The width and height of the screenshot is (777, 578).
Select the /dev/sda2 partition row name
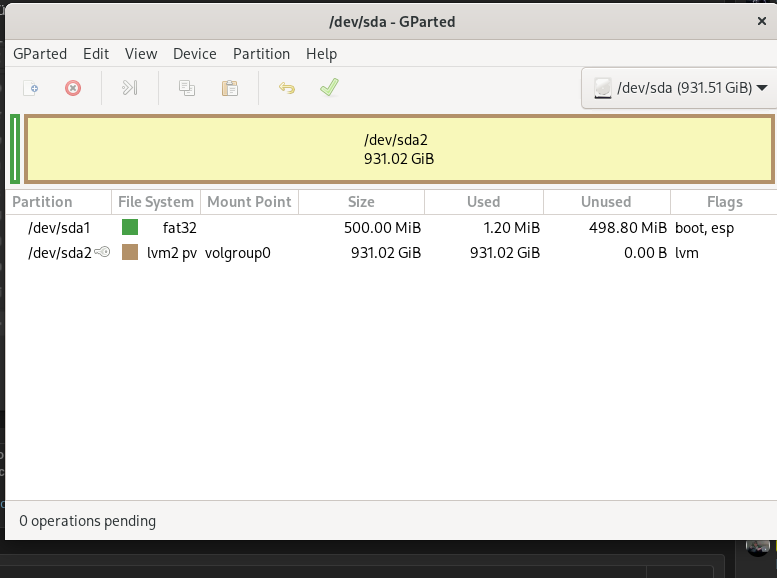tap(59, 253)
